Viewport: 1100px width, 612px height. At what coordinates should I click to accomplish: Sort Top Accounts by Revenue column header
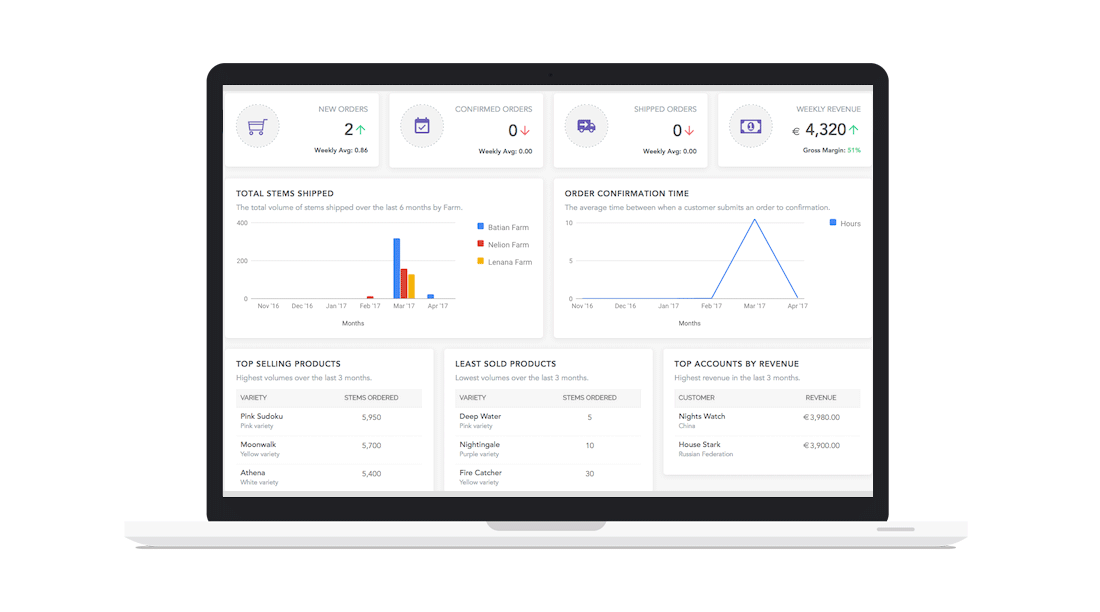[822, 398]
